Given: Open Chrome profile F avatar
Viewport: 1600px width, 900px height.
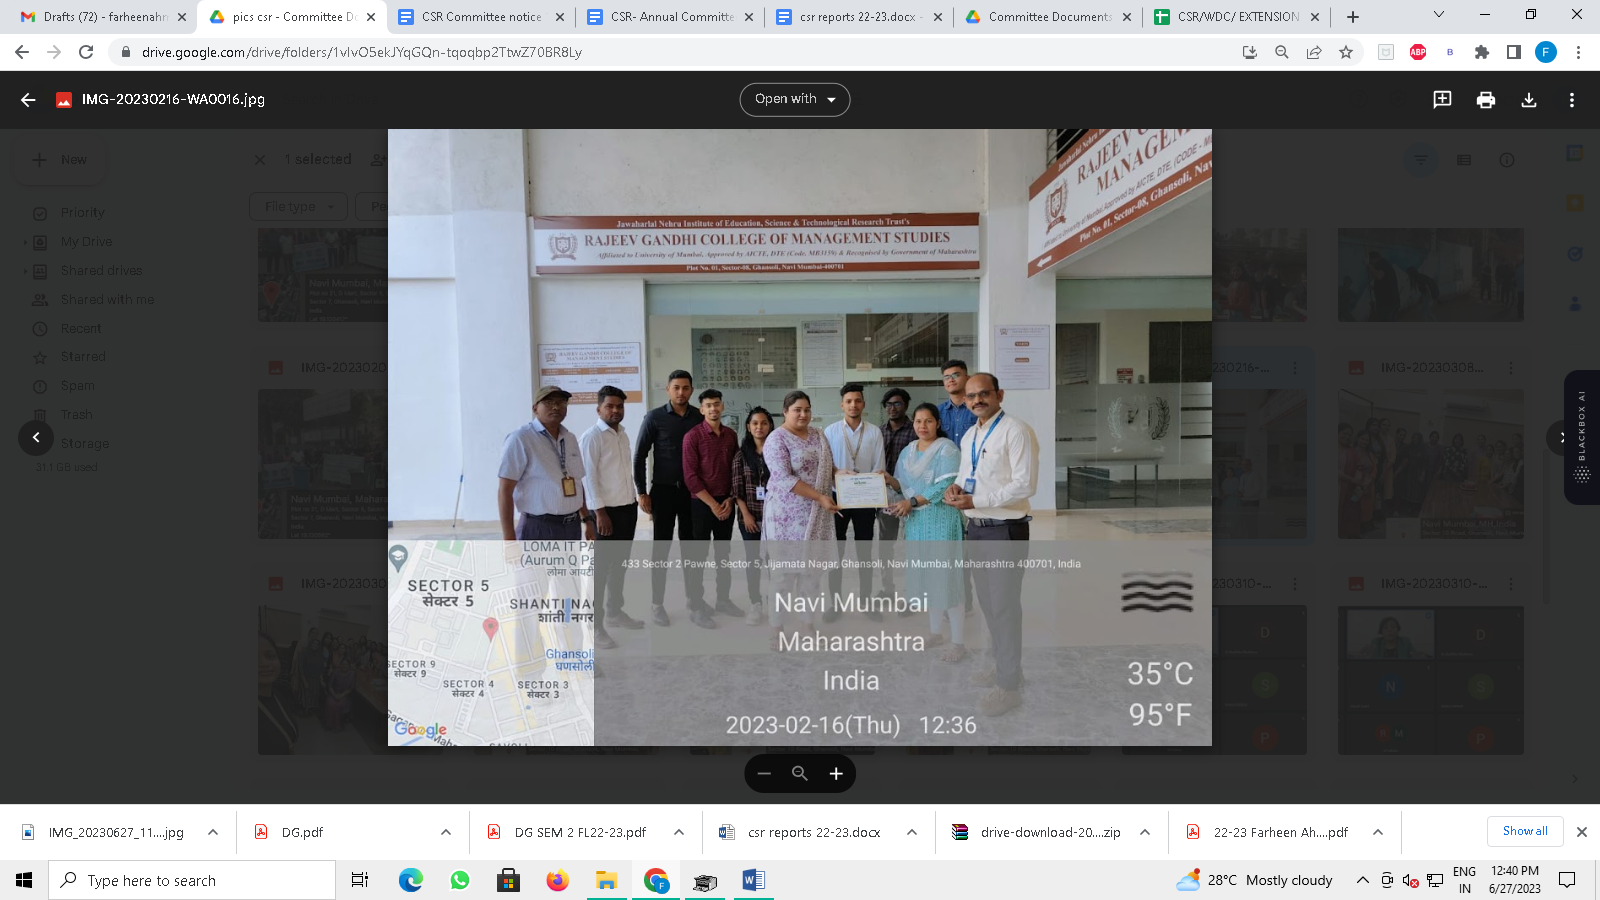Looking at the screenshot, I should point(1546,52).
